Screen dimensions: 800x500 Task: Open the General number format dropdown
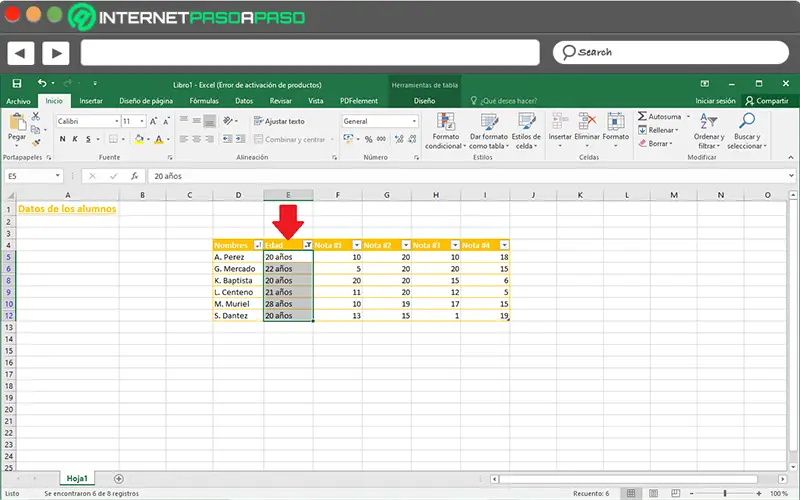coord(414,121)
